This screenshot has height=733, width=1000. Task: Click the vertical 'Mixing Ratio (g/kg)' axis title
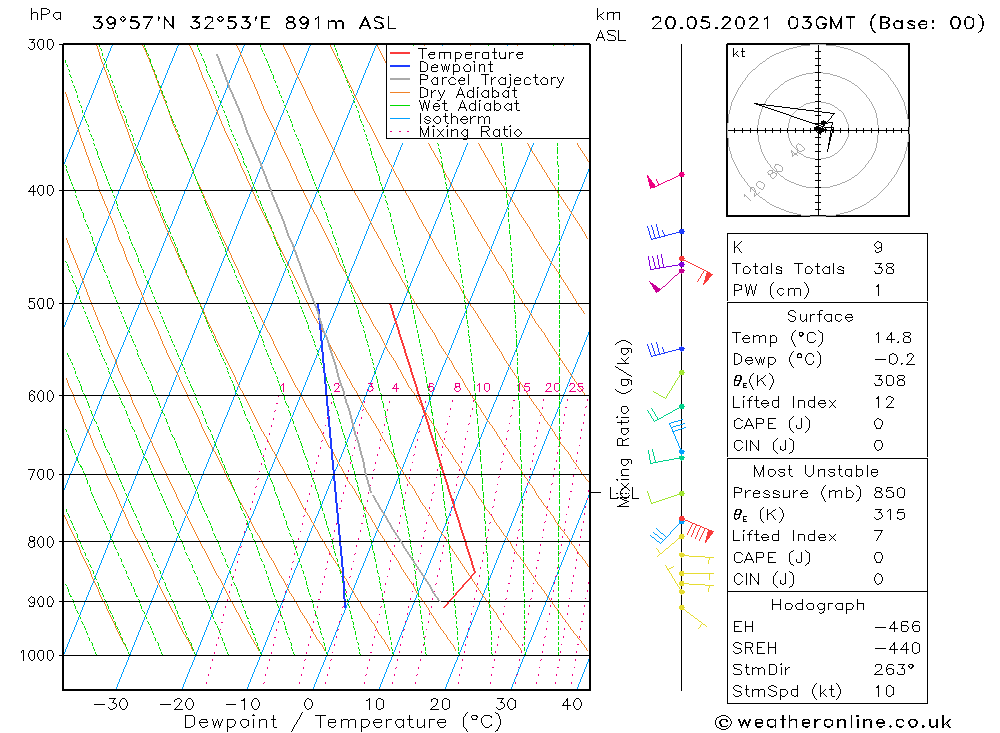coord(624,423)
